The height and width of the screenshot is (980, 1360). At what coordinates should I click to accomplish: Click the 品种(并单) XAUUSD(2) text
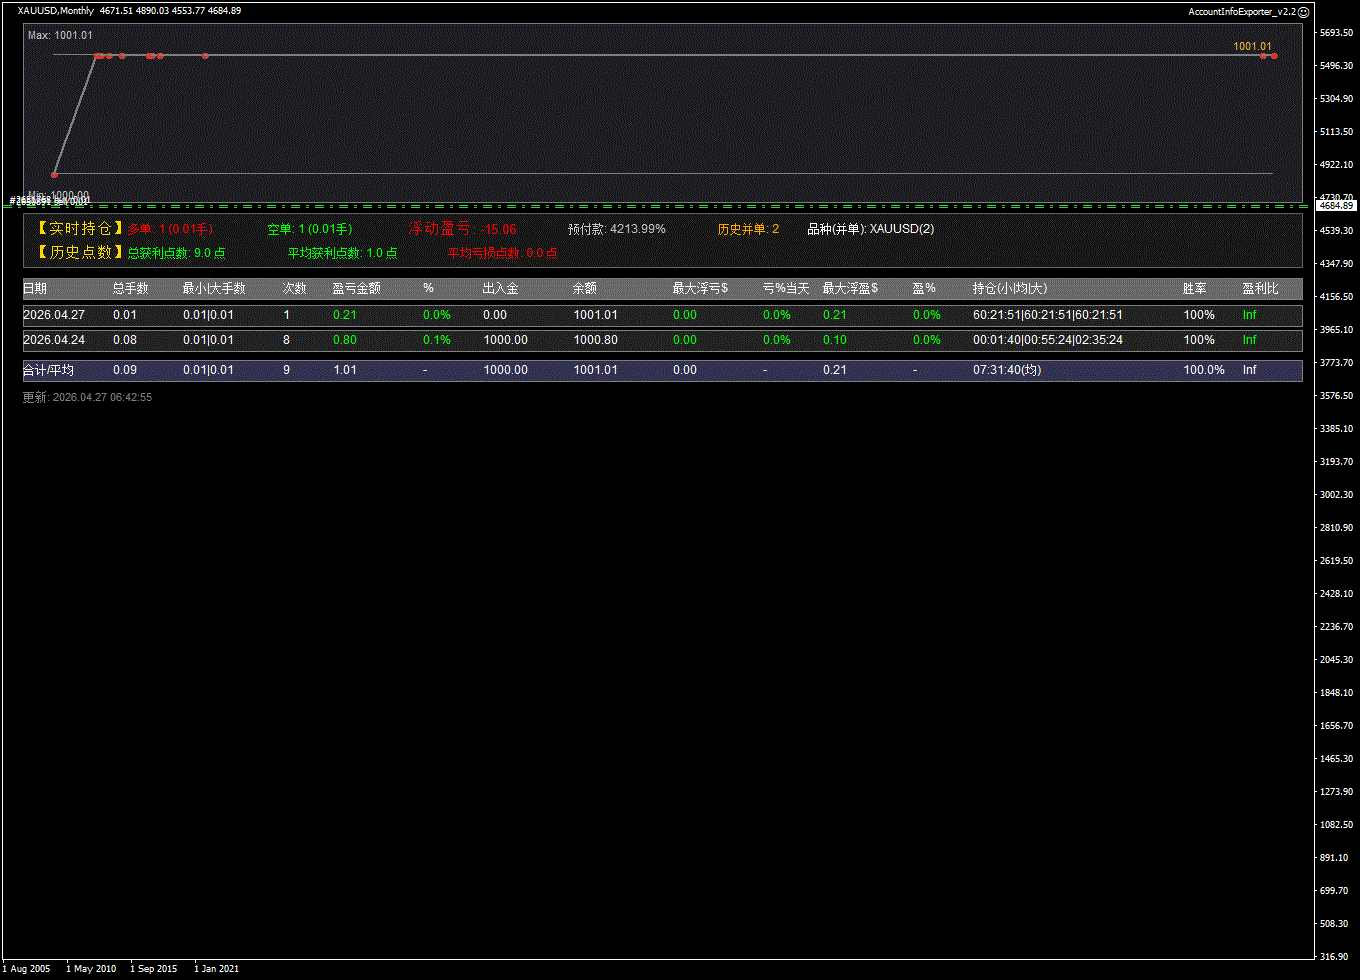870,229
